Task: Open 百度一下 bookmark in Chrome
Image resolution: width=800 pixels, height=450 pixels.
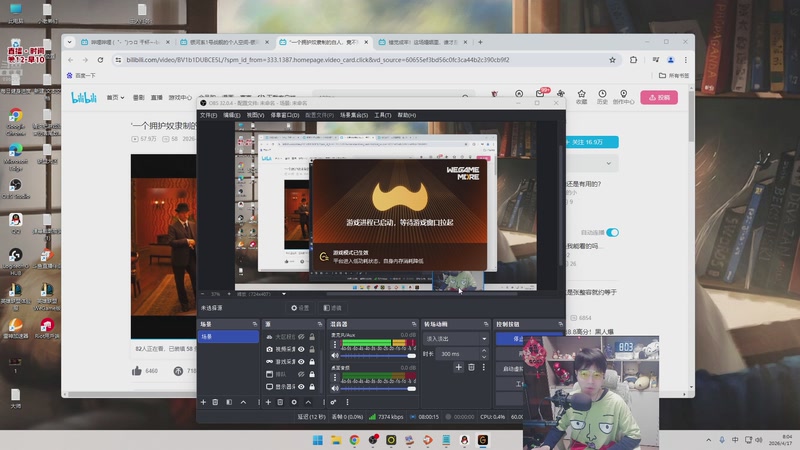Action: (x=81, y=75)
